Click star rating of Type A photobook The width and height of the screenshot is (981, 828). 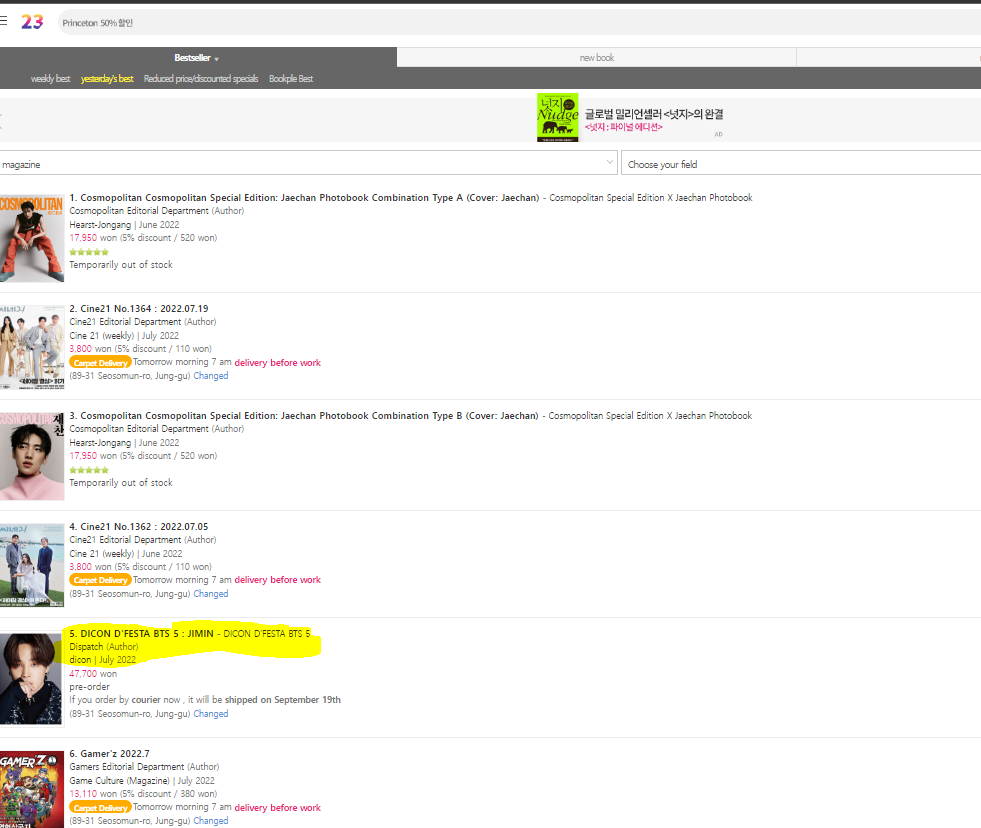89,252
